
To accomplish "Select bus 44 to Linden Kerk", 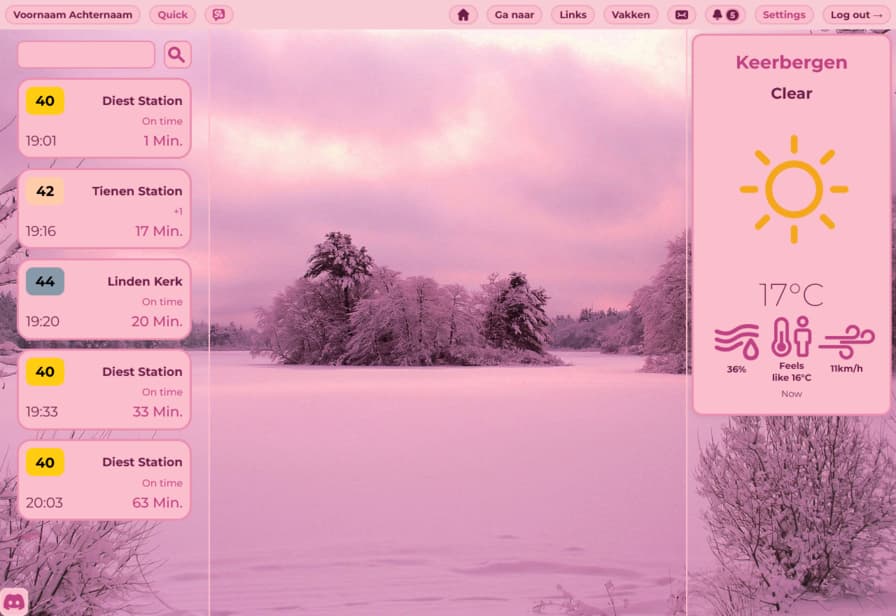I will pos(104,300).
